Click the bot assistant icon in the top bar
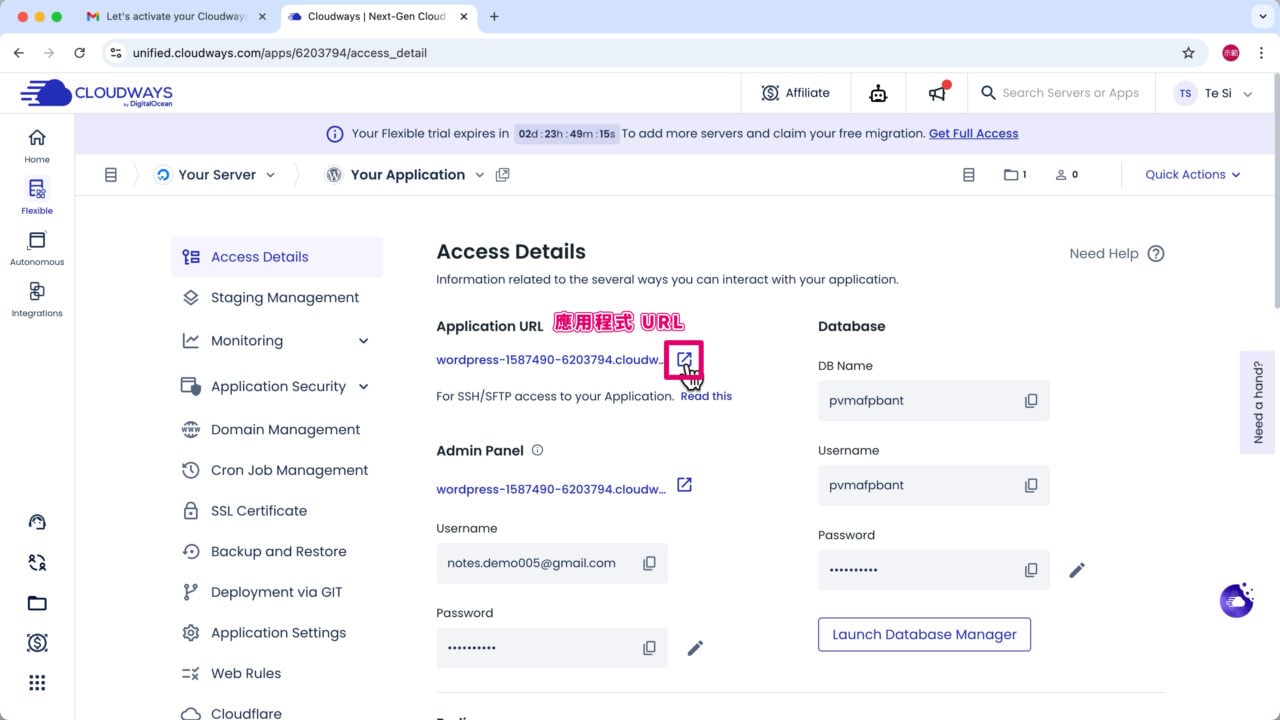This screenshot has height=720, width=1280. 877,92
